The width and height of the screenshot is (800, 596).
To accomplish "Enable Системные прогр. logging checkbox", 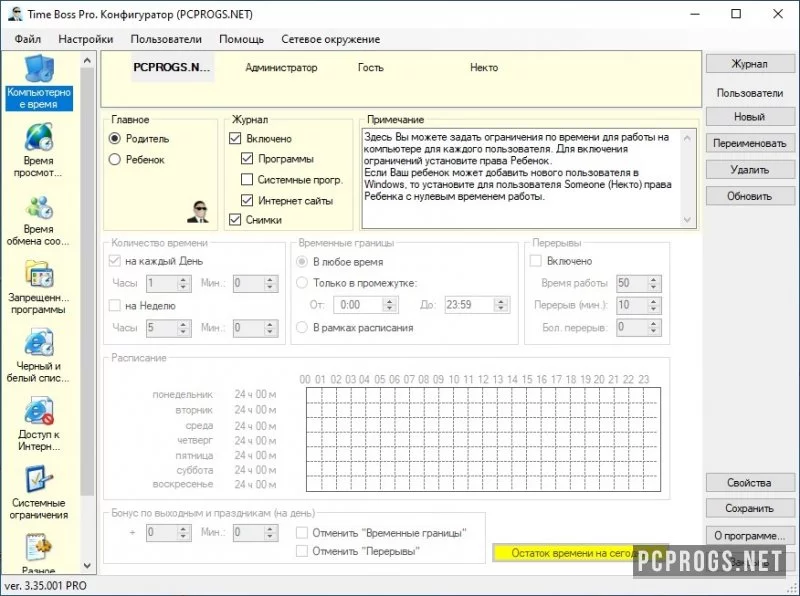I will (247, 180).
